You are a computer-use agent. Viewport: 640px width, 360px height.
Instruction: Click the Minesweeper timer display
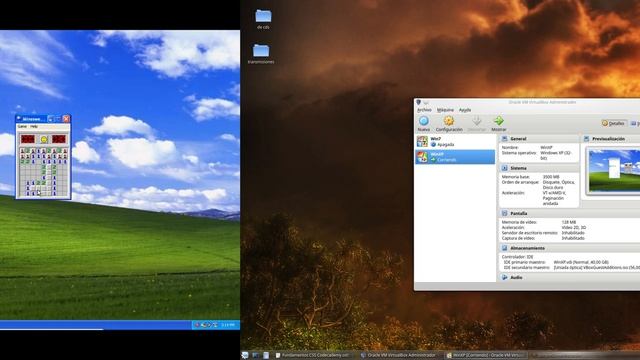click(x=59, y=139)
